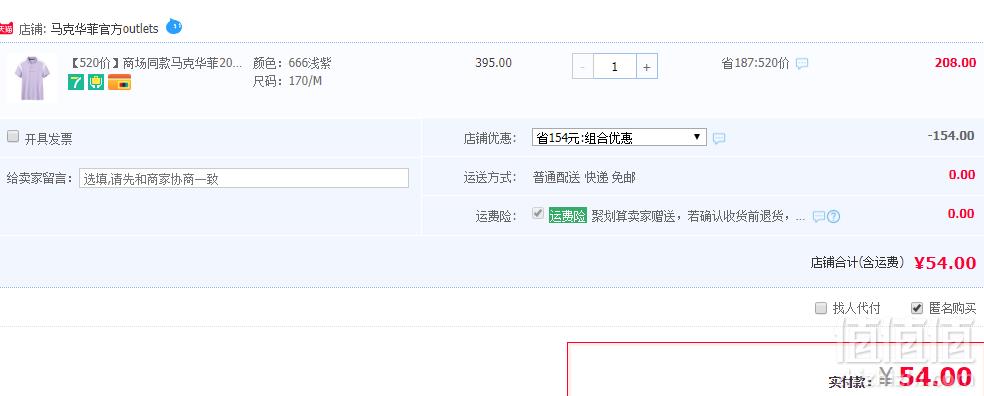Click the -154.00 discount amount

pos(951,136)
